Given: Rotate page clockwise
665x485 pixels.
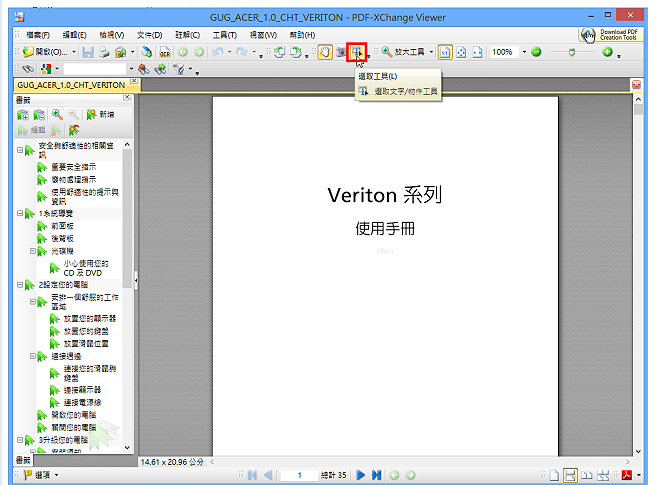Looking at the screenshot, I should [x=296, y=52].
